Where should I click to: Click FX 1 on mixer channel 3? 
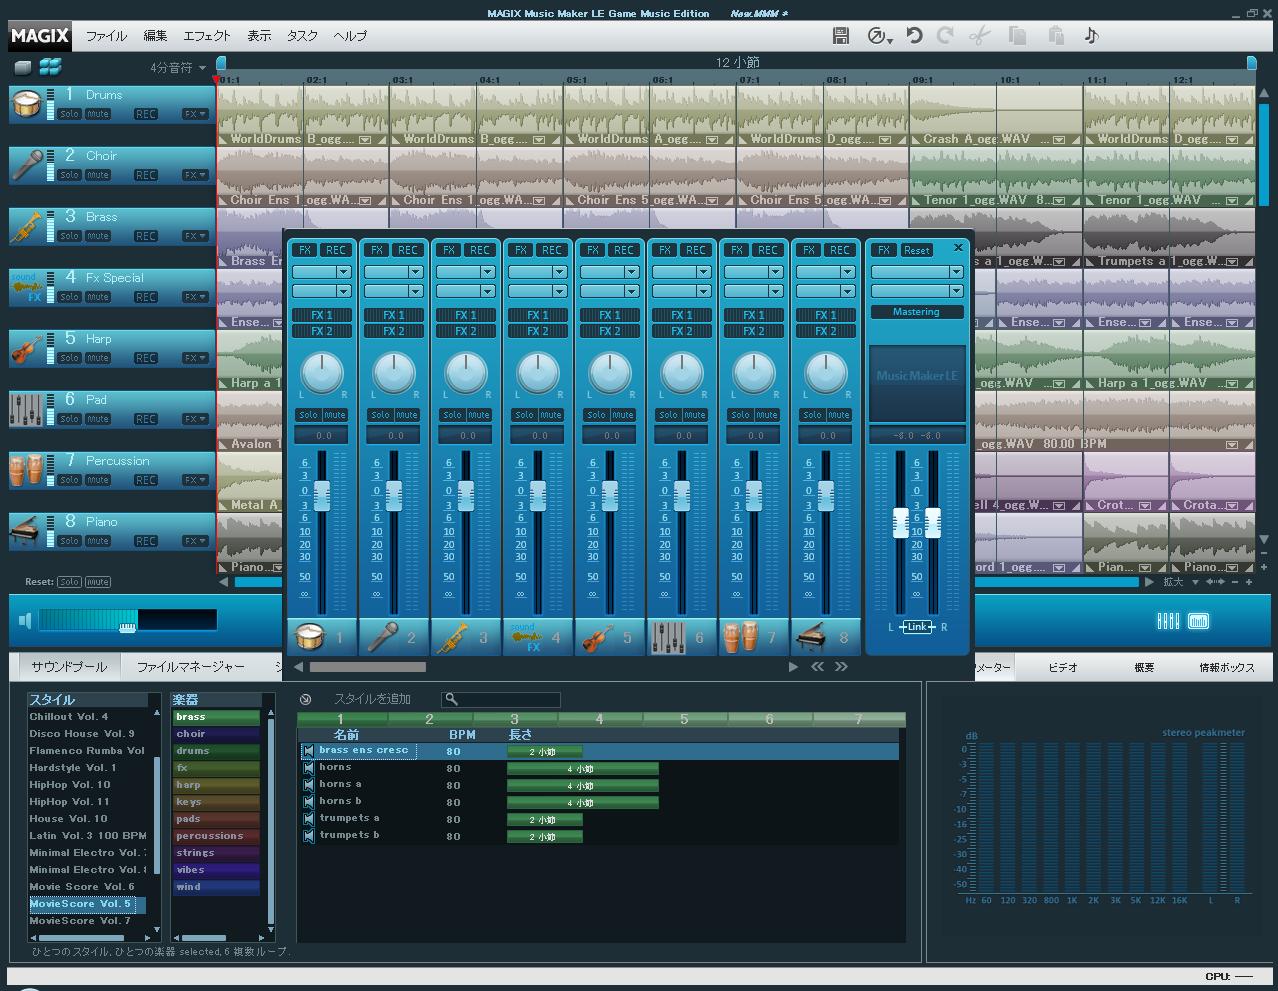[x=466, y=315]
